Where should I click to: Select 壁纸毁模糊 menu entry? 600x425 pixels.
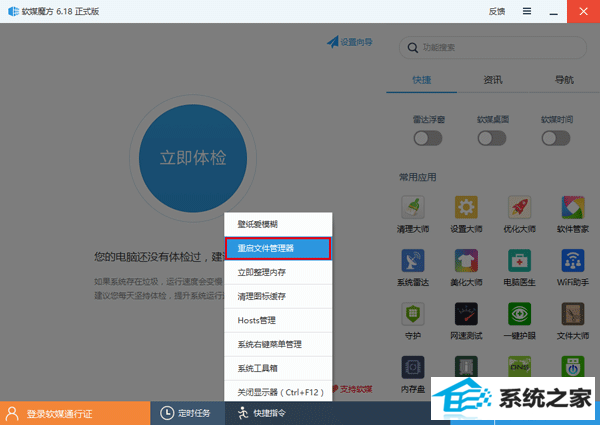click(x=278, y=224)
